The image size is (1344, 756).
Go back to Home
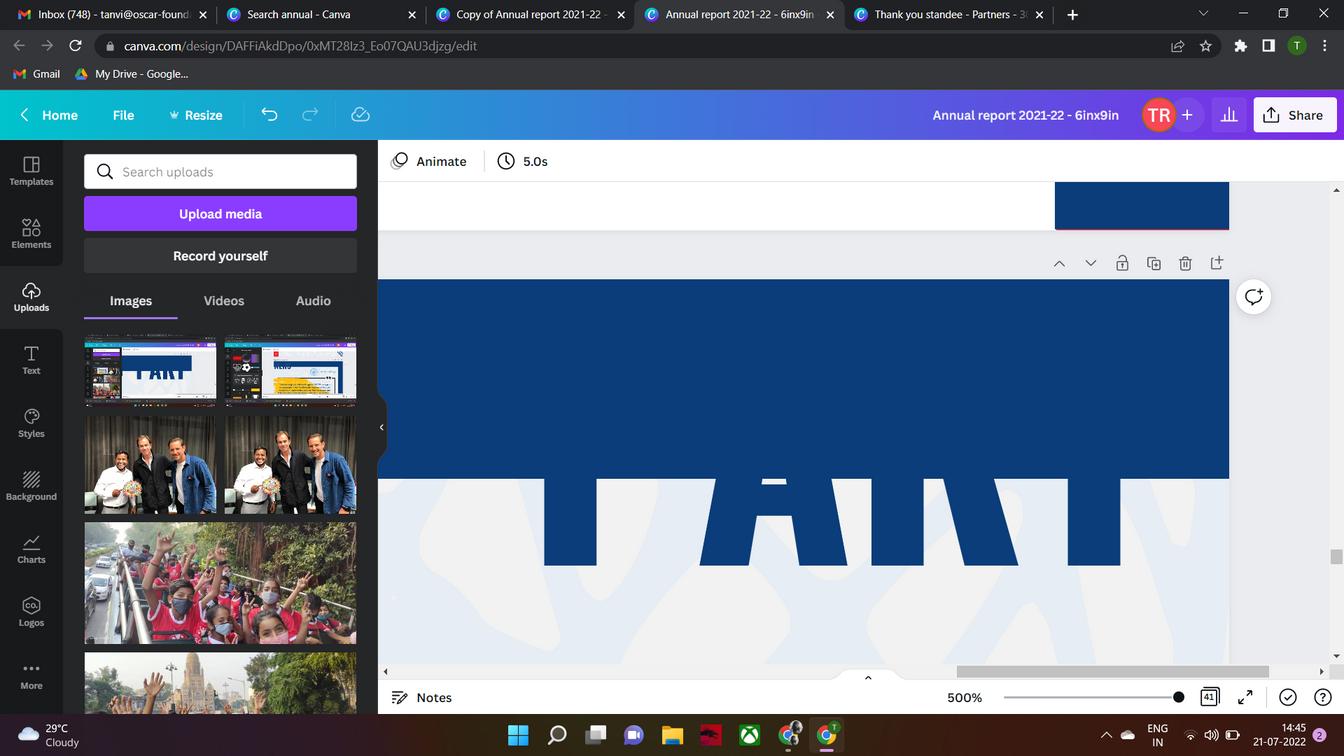click(x=49, y=115)
